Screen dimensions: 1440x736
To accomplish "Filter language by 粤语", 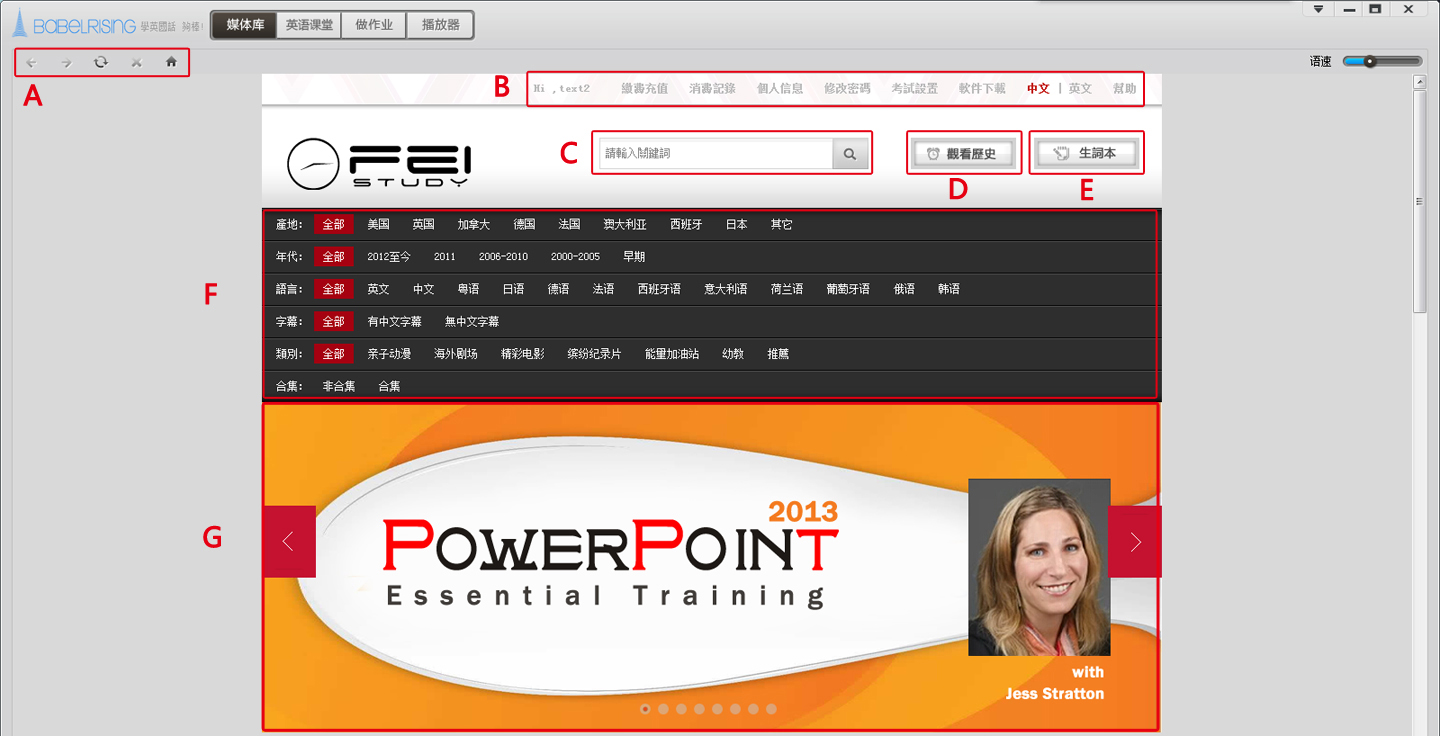I will [x=468, y=289].
